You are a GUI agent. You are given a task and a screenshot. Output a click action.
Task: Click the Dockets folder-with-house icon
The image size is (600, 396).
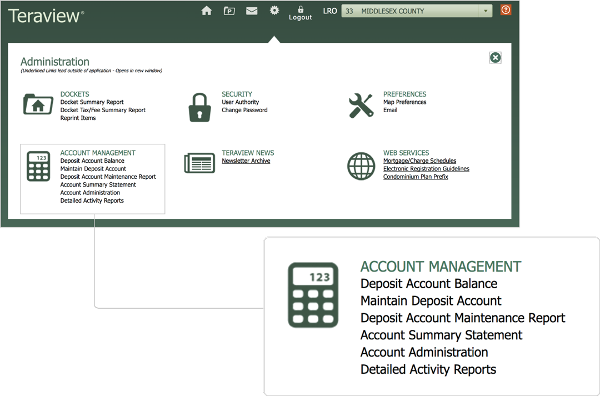tap(38, 104)
